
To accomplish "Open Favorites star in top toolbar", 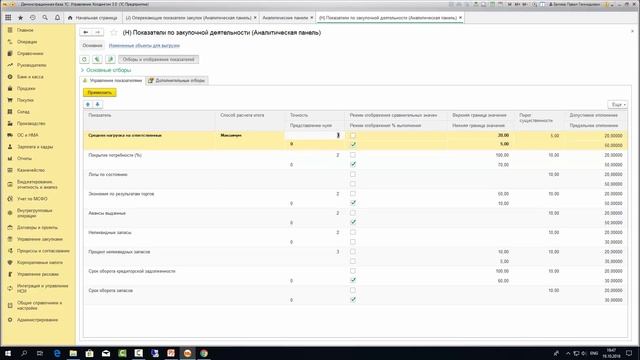I will tap(20, 18).
